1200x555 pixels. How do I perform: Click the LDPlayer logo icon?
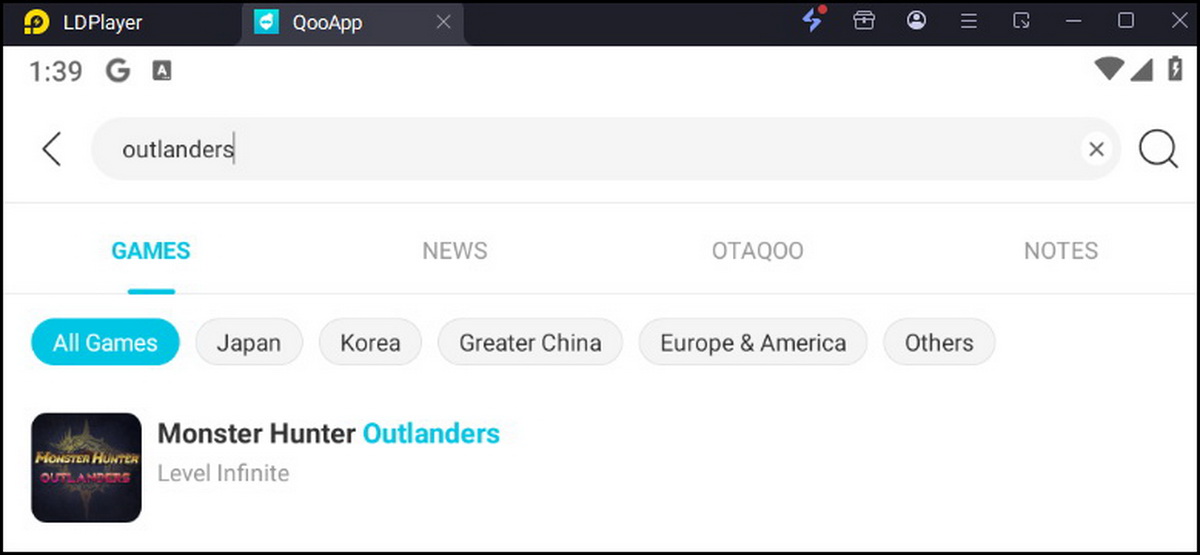(x=37, y=22)
